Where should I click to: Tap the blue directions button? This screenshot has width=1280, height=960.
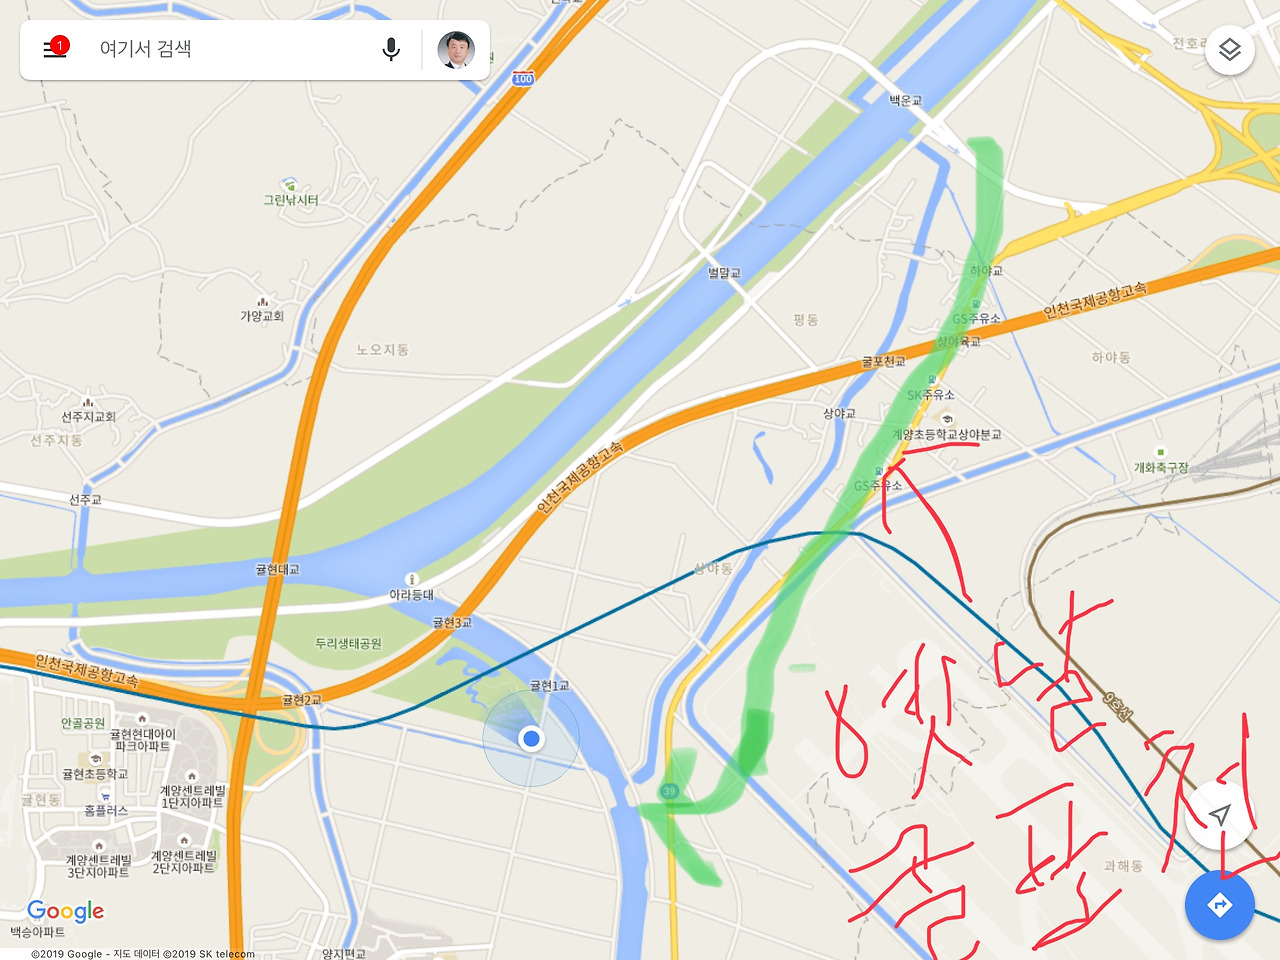click(x=1219, y=905)
